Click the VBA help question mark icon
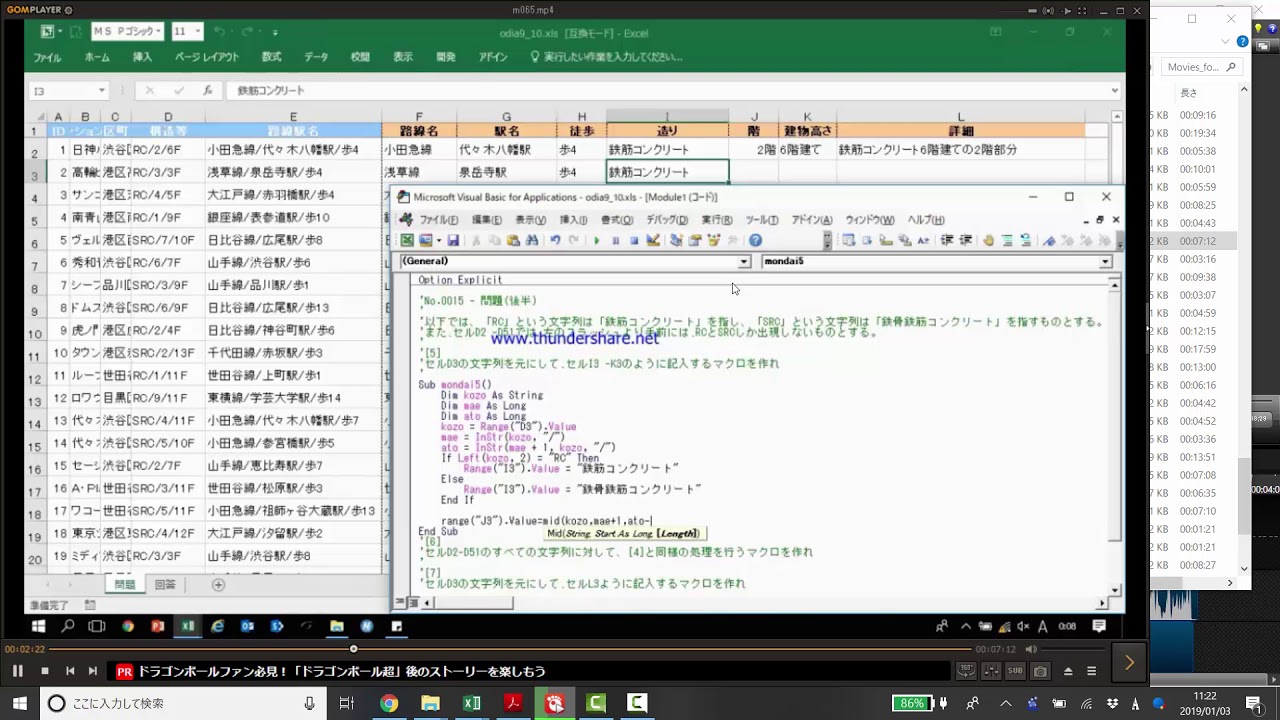The image size is (1280, 720). pos(755,241)
